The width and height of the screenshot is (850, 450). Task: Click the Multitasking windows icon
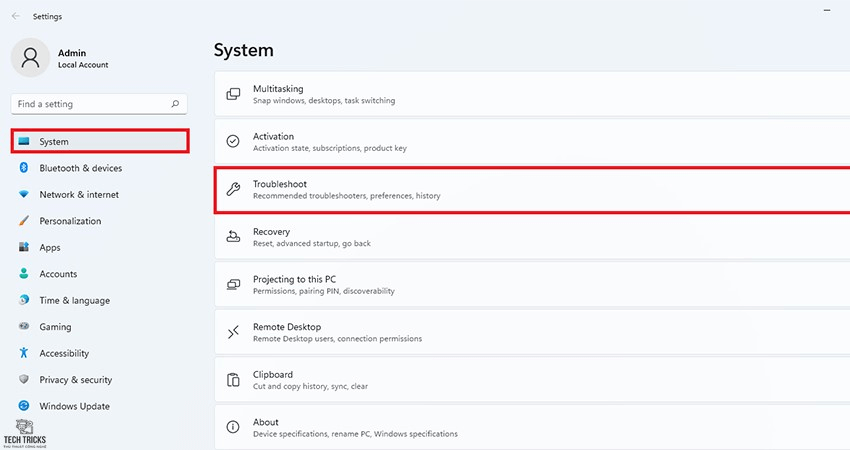pyautogui.click(x=233, y=94)
